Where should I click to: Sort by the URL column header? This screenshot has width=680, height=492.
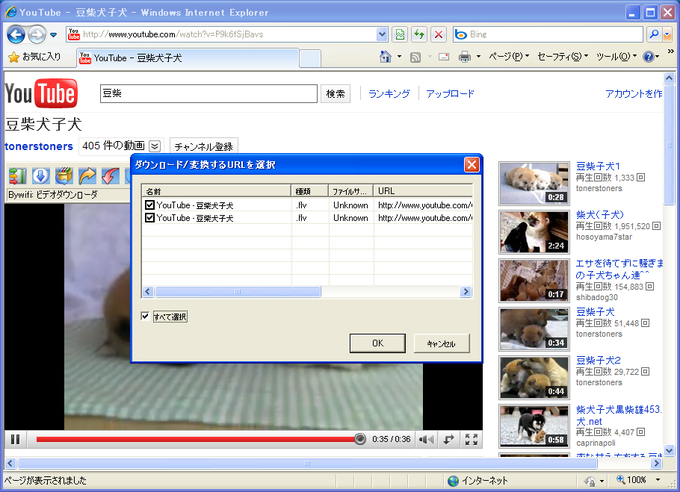[x=423, y=191]
